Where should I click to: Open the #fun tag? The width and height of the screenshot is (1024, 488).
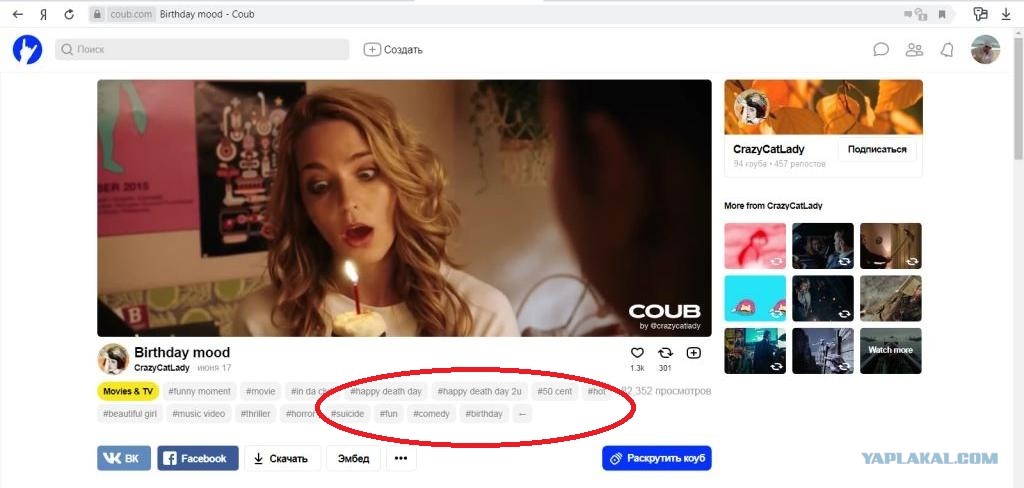tap(389, 414)
